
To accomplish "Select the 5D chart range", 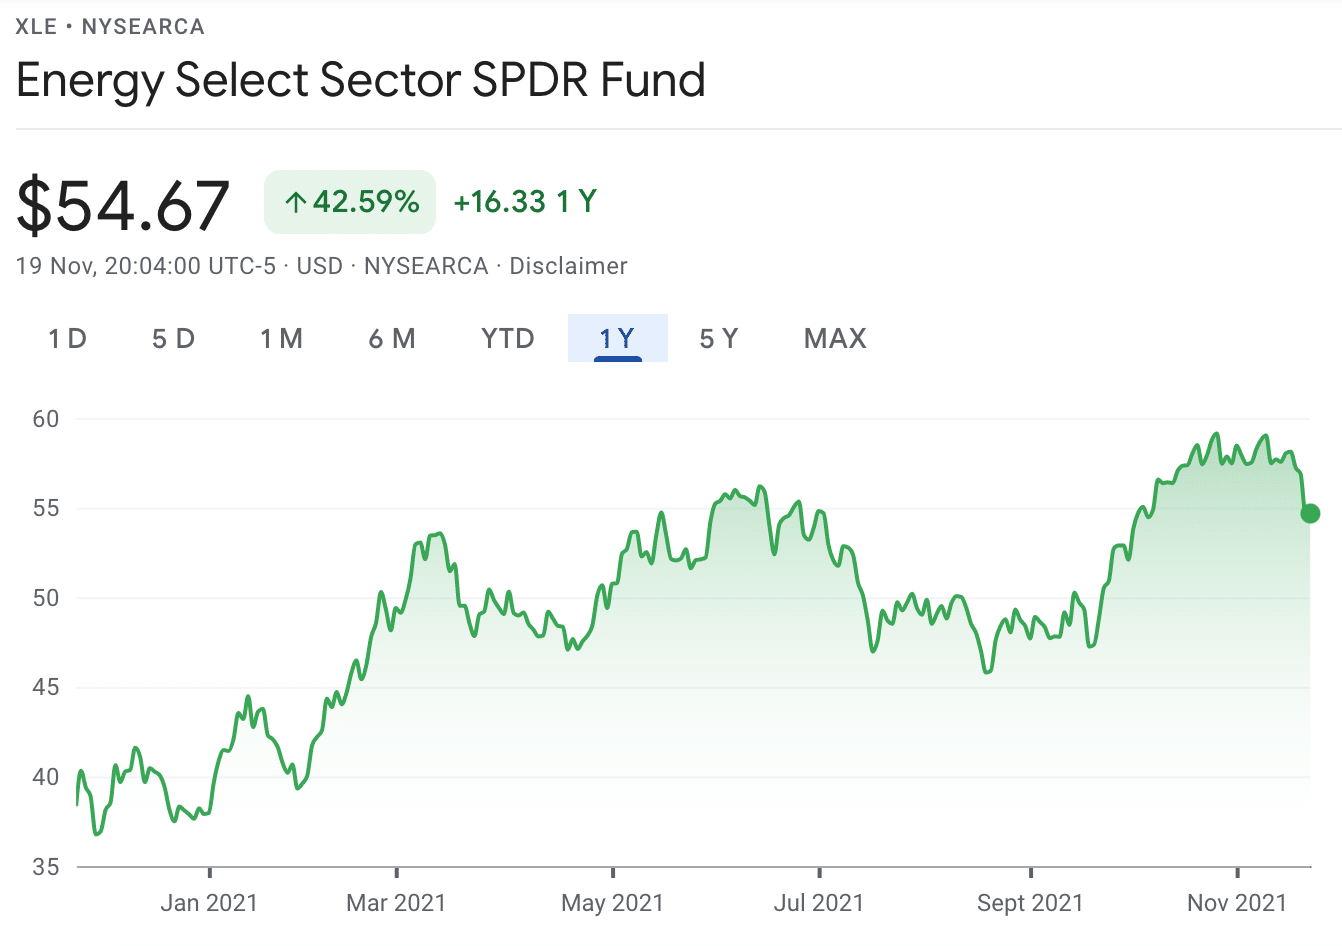I will point(173,339).
